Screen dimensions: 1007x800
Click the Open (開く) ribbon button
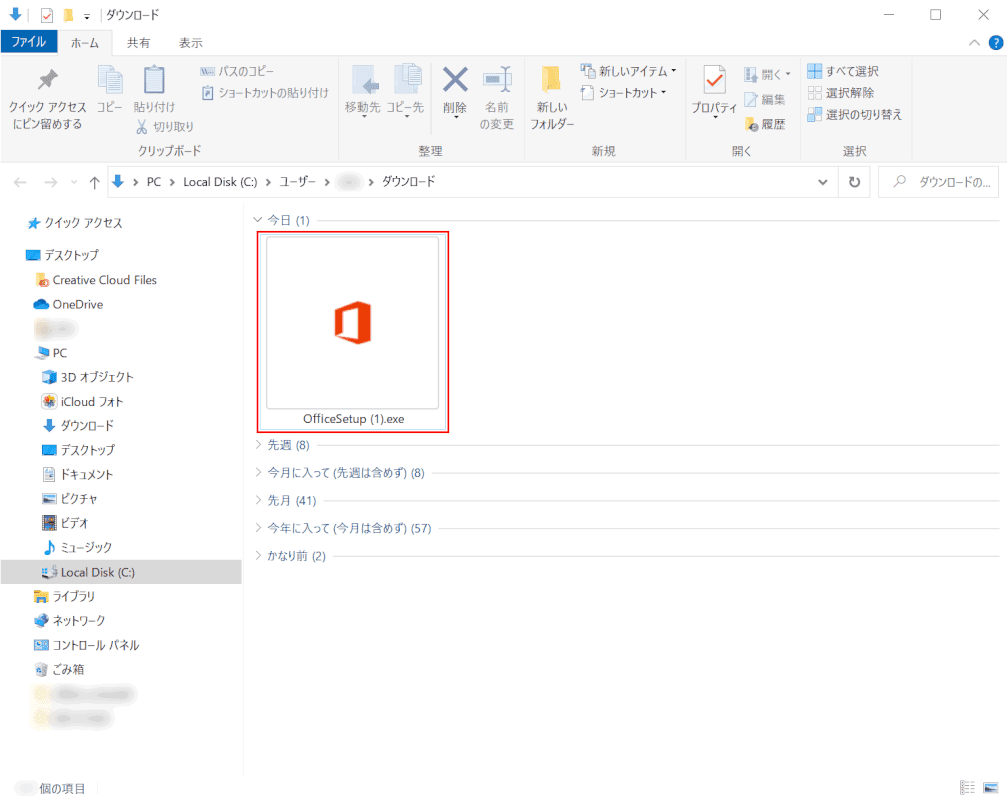[x=767, y=74]
